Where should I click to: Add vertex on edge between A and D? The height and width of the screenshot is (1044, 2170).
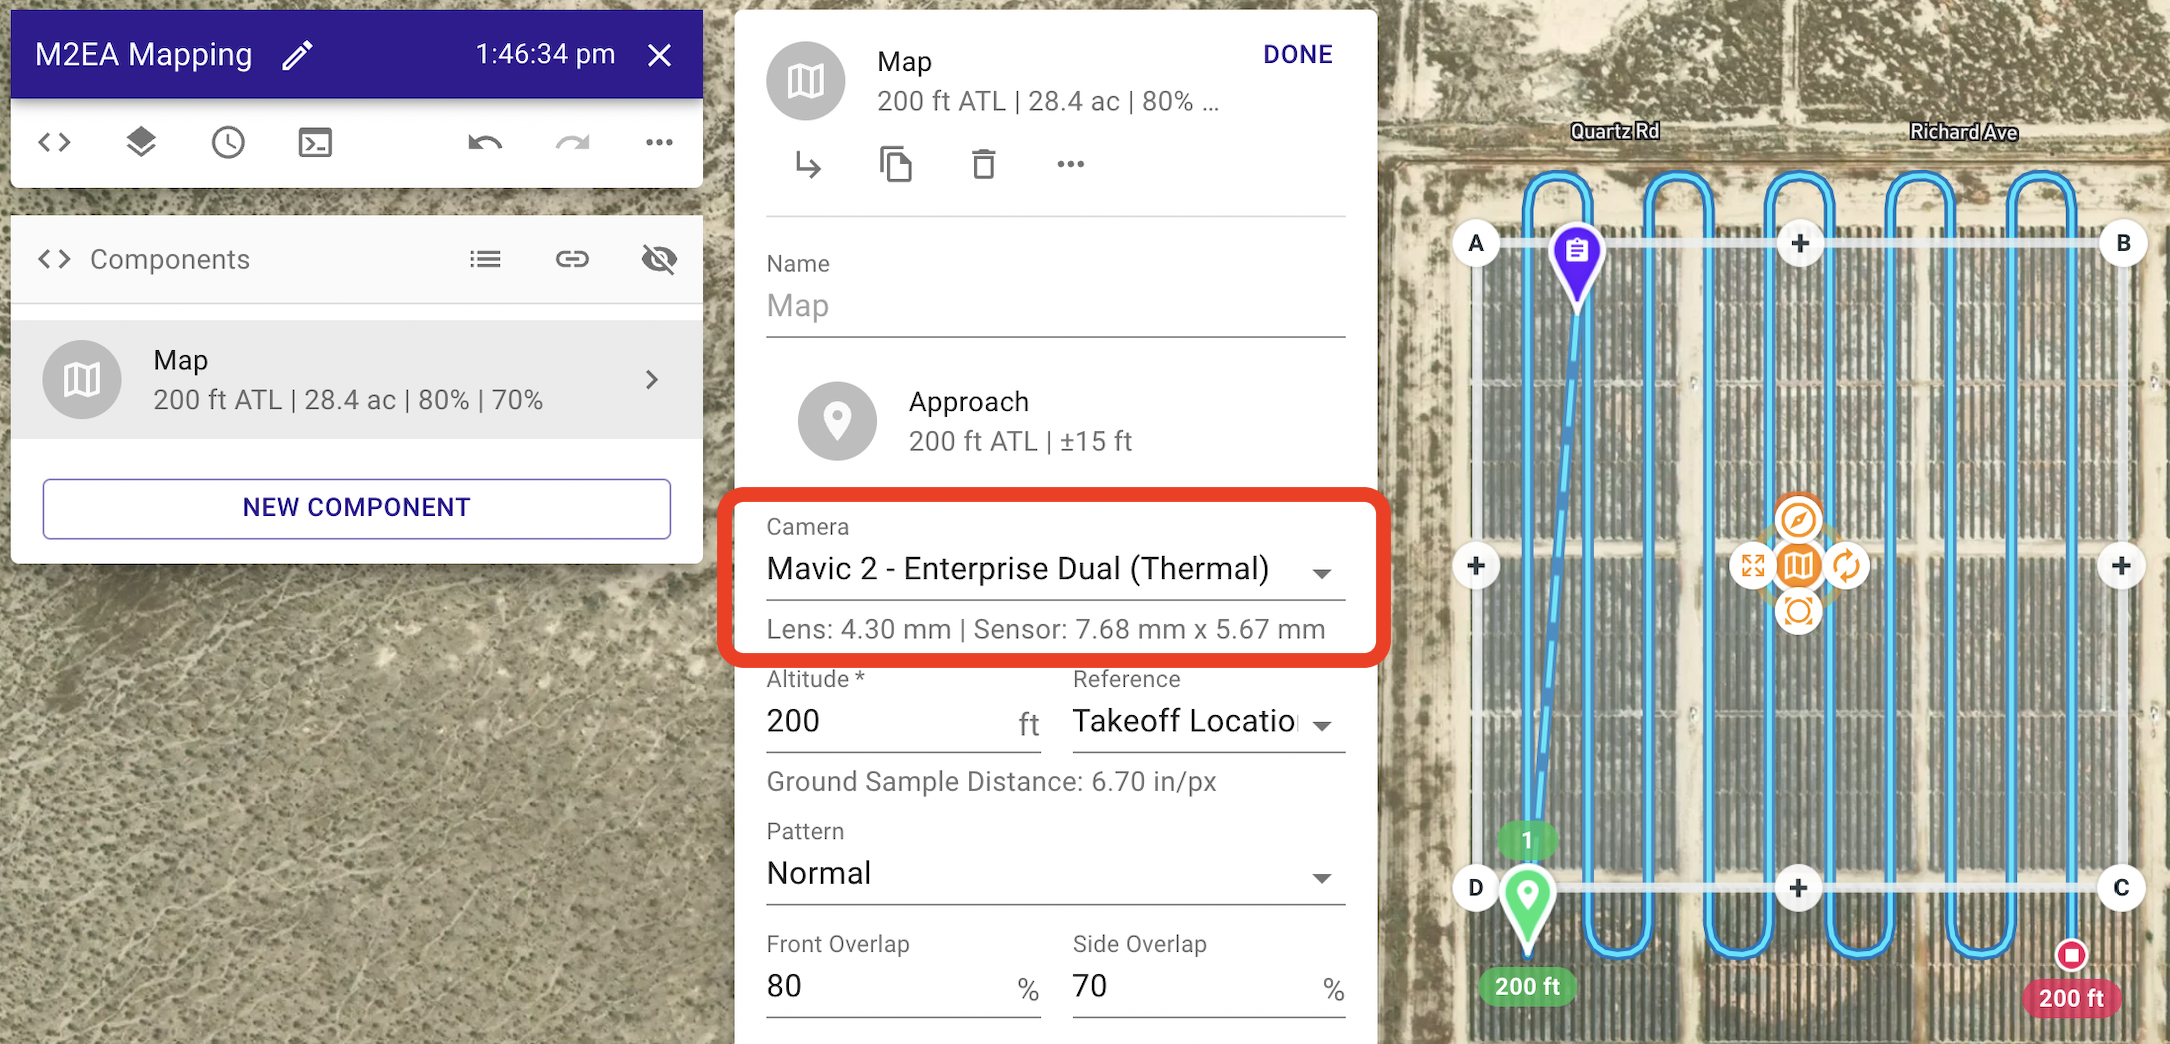(1476, 566)
